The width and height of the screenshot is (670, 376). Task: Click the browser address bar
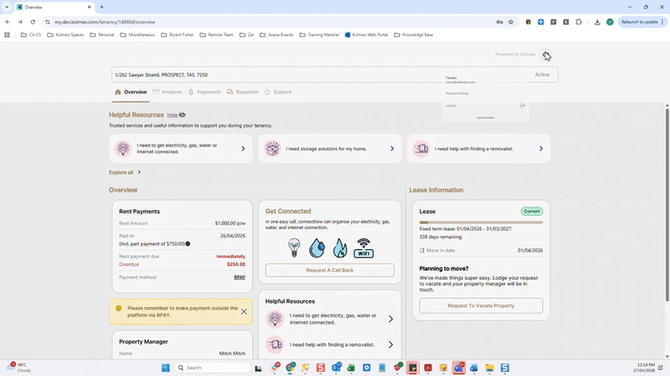click(x=273, y=22)
